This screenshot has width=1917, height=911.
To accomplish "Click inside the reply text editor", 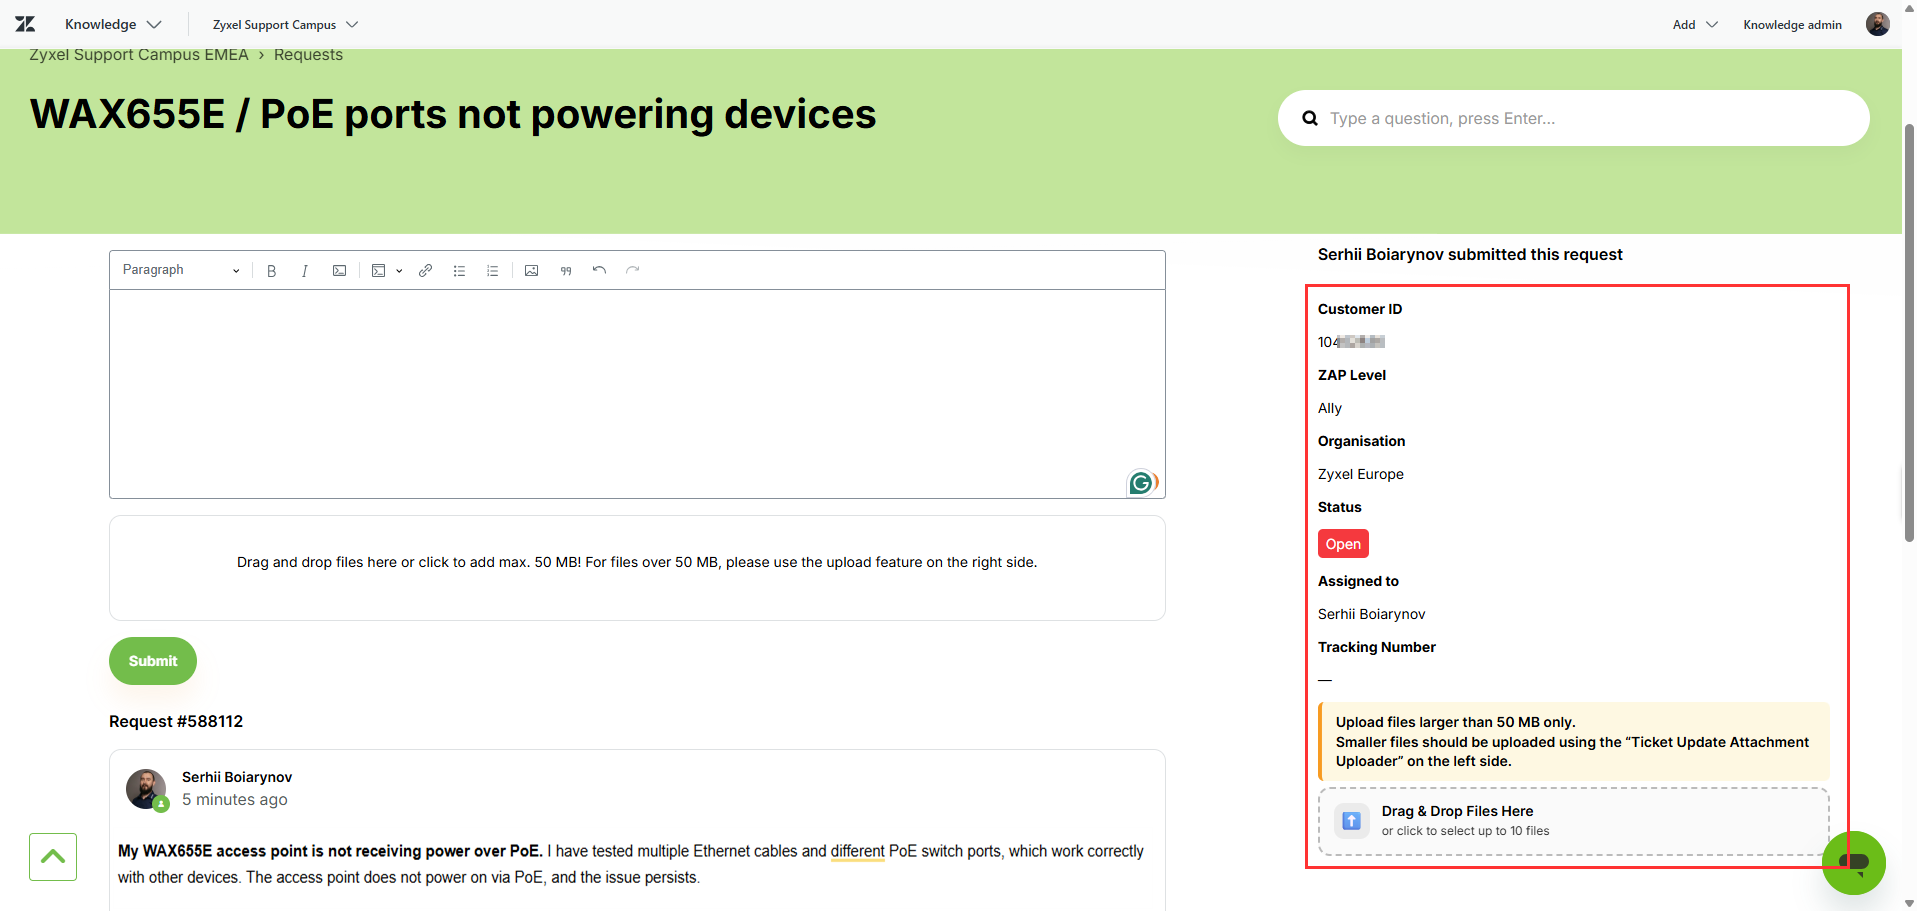I will pyautogui.click(x=637, y=393).
